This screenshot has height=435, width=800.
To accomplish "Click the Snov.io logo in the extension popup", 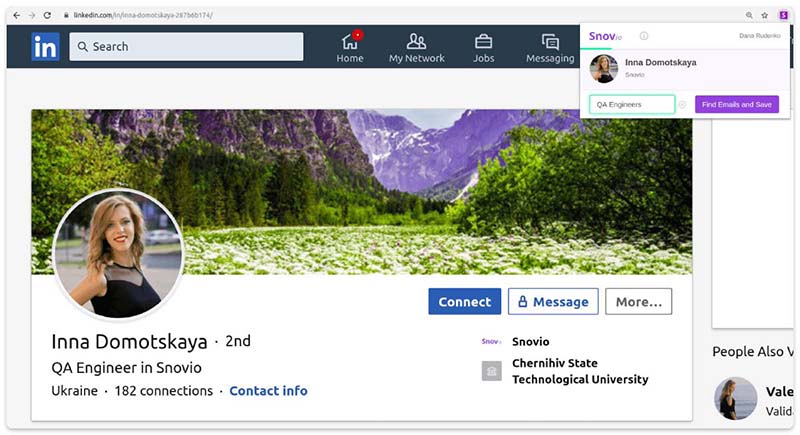I will (605, 36).
